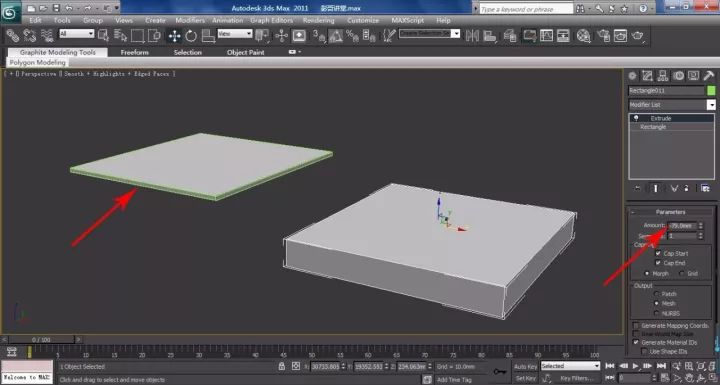Open the Render Setup icon
The width and height of the screenshot is (720, 385).
(603, 36)
